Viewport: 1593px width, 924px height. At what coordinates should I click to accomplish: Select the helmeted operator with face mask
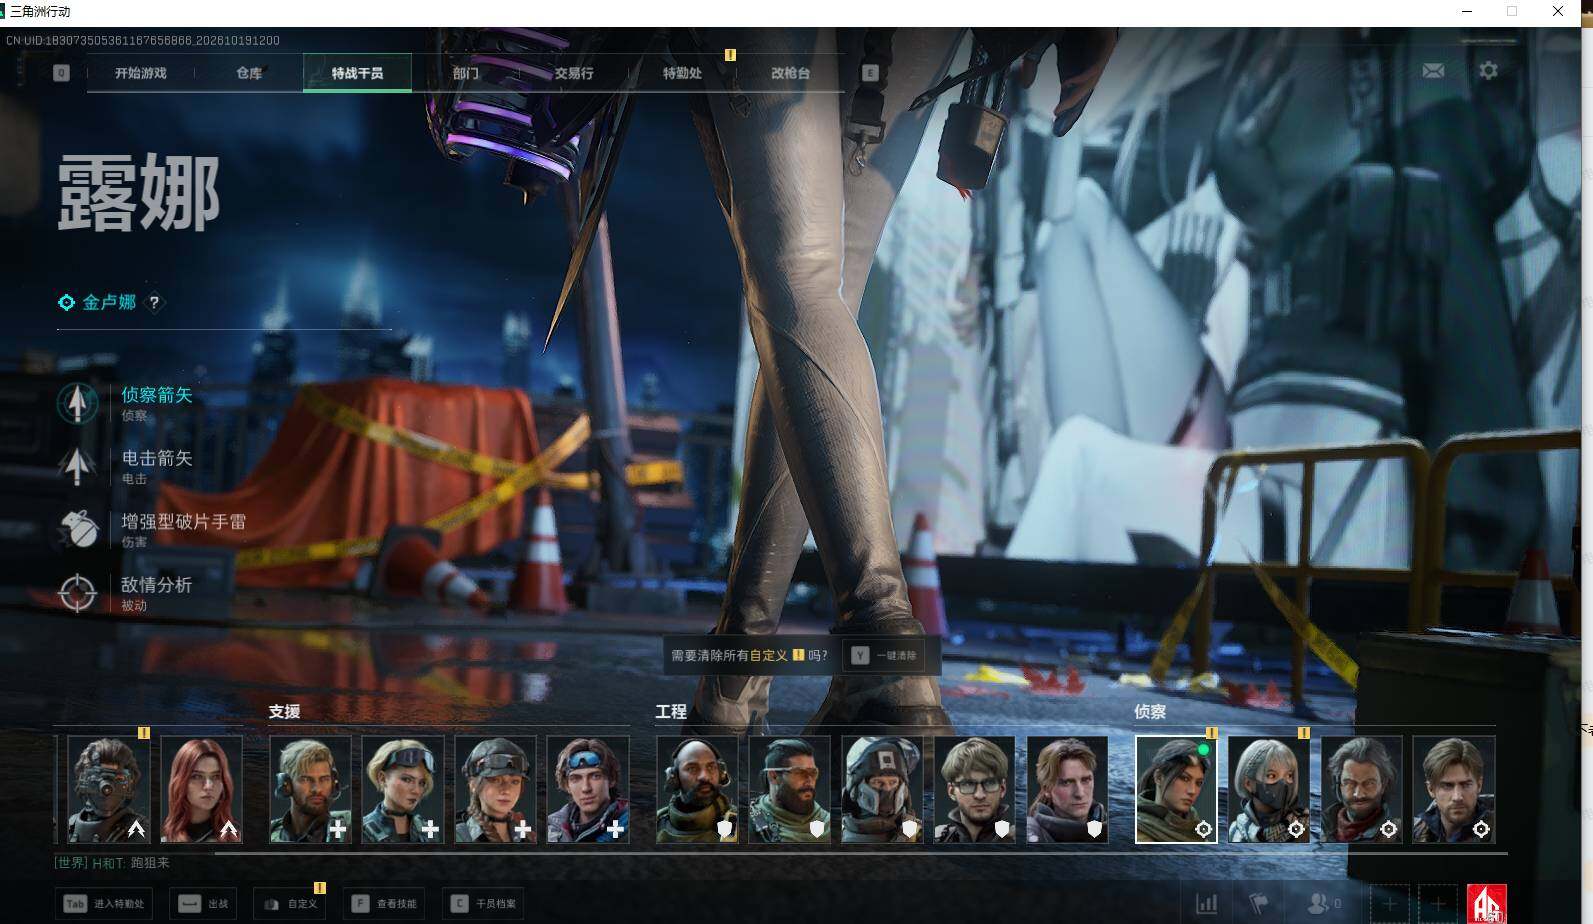point(882,790)
